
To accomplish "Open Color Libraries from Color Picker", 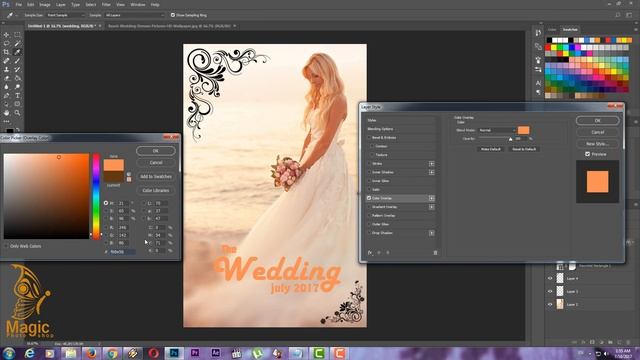I will pos(156,190).
